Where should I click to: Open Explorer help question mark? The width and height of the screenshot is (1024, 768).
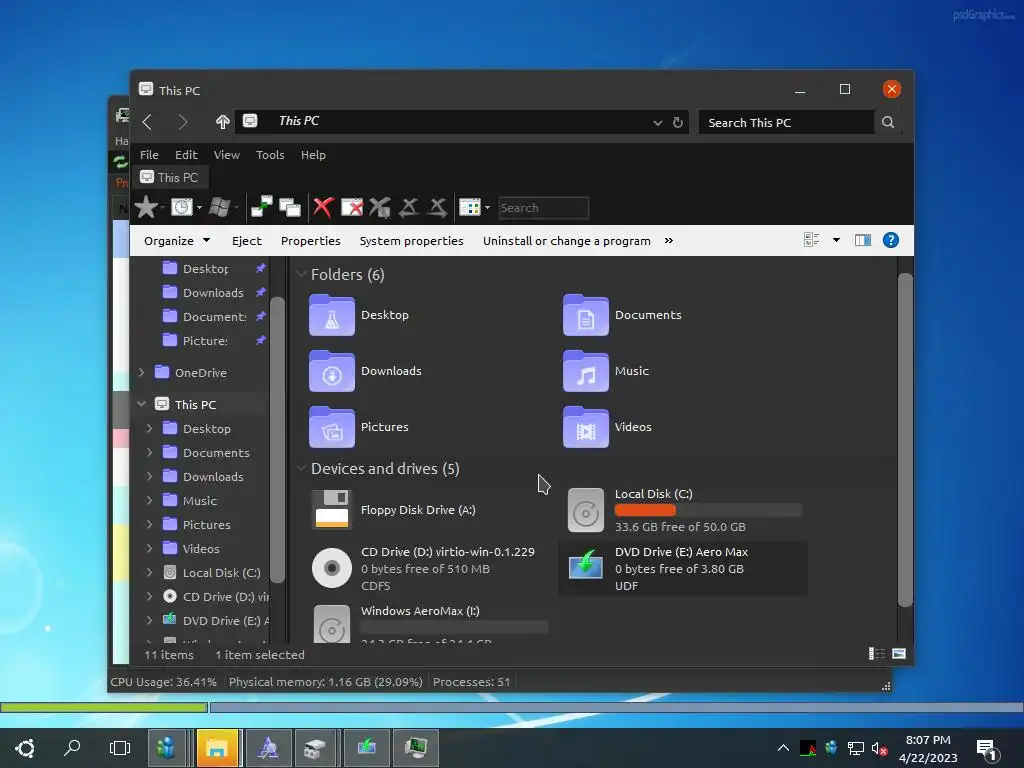[891, 240]
